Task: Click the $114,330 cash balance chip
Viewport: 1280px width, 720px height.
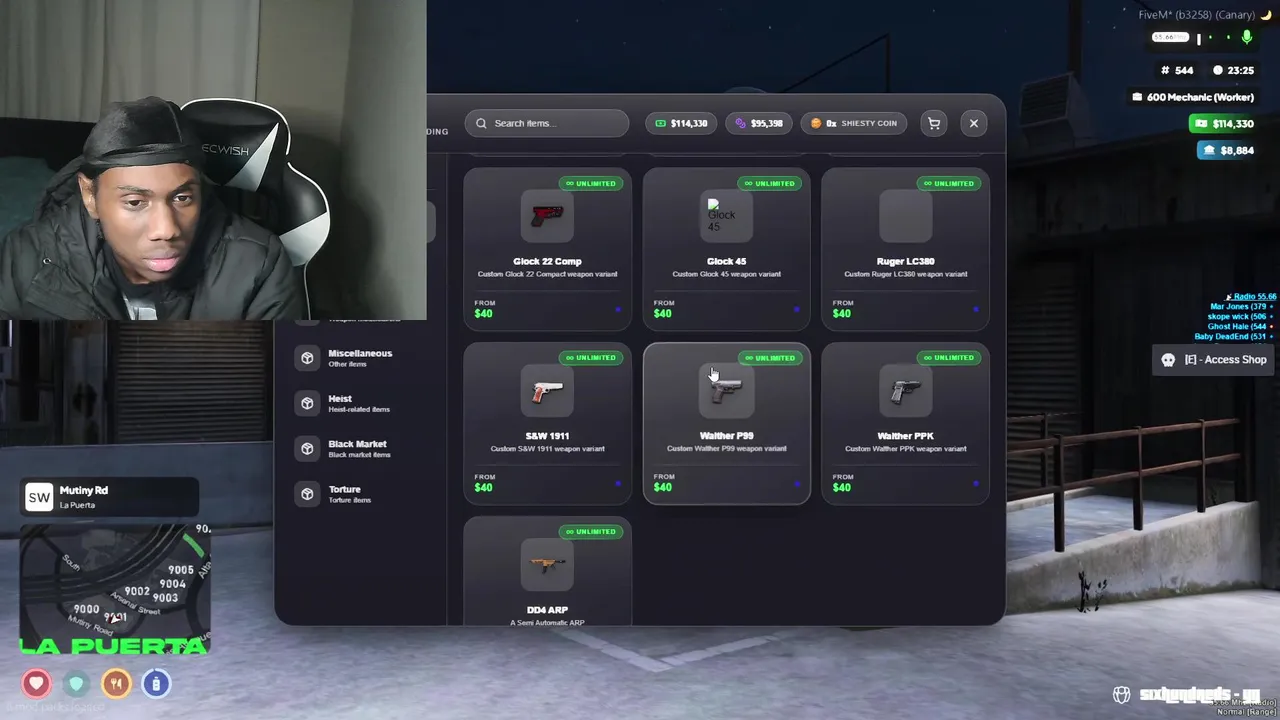Action: point(681,123)
